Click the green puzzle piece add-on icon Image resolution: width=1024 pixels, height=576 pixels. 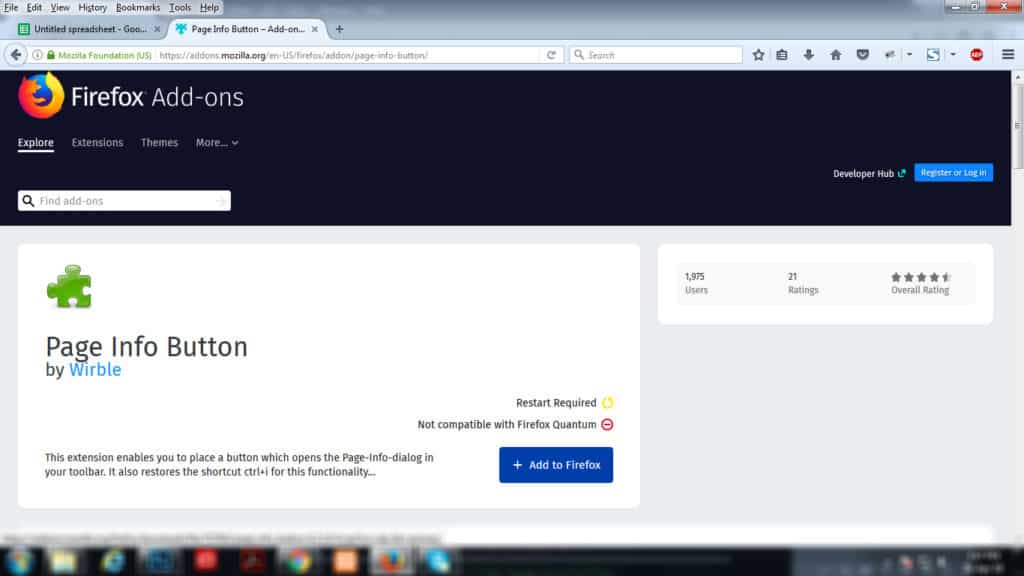(x=69, y=286)
